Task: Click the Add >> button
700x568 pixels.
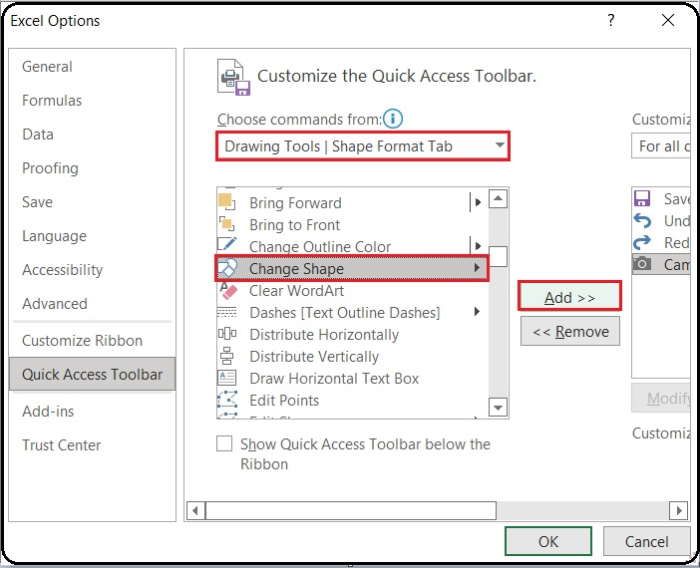Action: tap(570, 297)
